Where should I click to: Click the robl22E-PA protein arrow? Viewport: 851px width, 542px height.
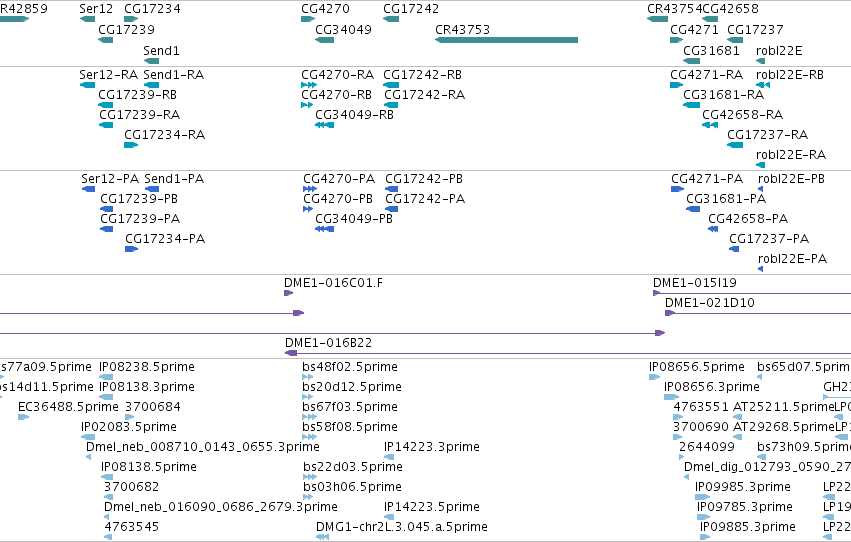tap(760, 269)
